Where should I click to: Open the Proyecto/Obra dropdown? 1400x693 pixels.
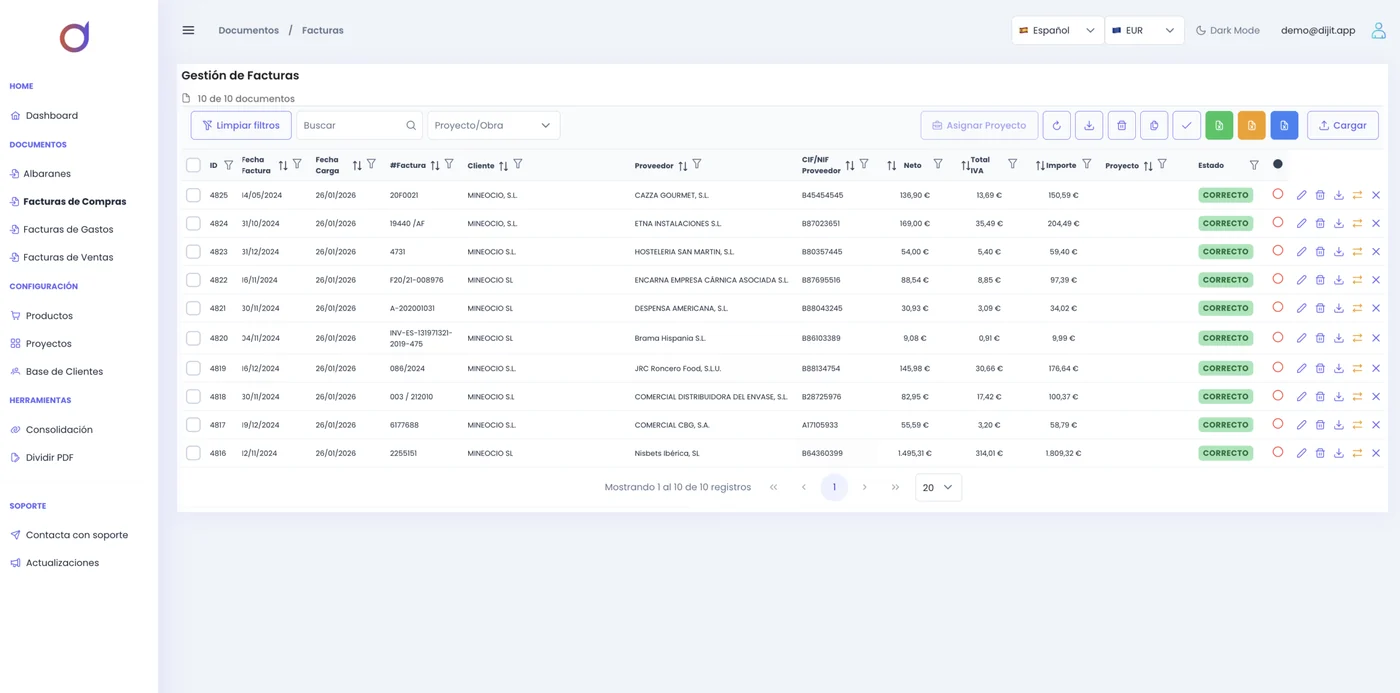494,125
